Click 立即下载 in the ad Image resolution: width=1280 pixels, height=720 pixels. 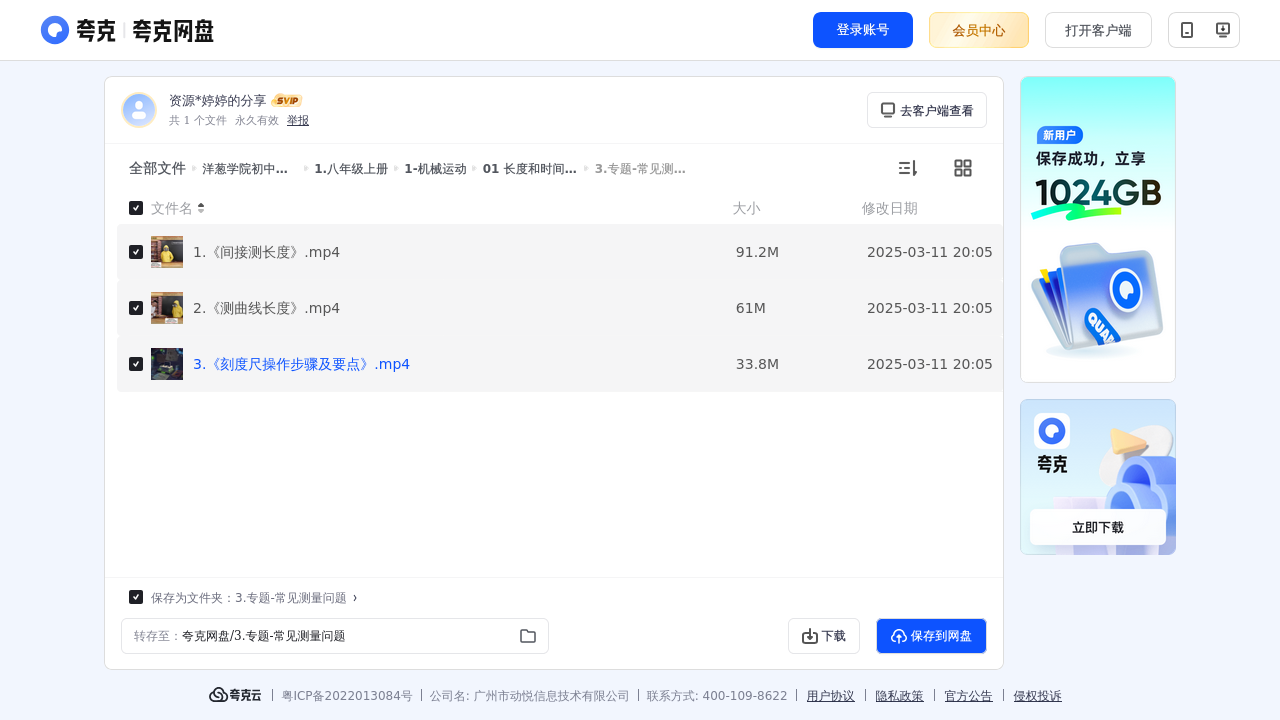1098,527
